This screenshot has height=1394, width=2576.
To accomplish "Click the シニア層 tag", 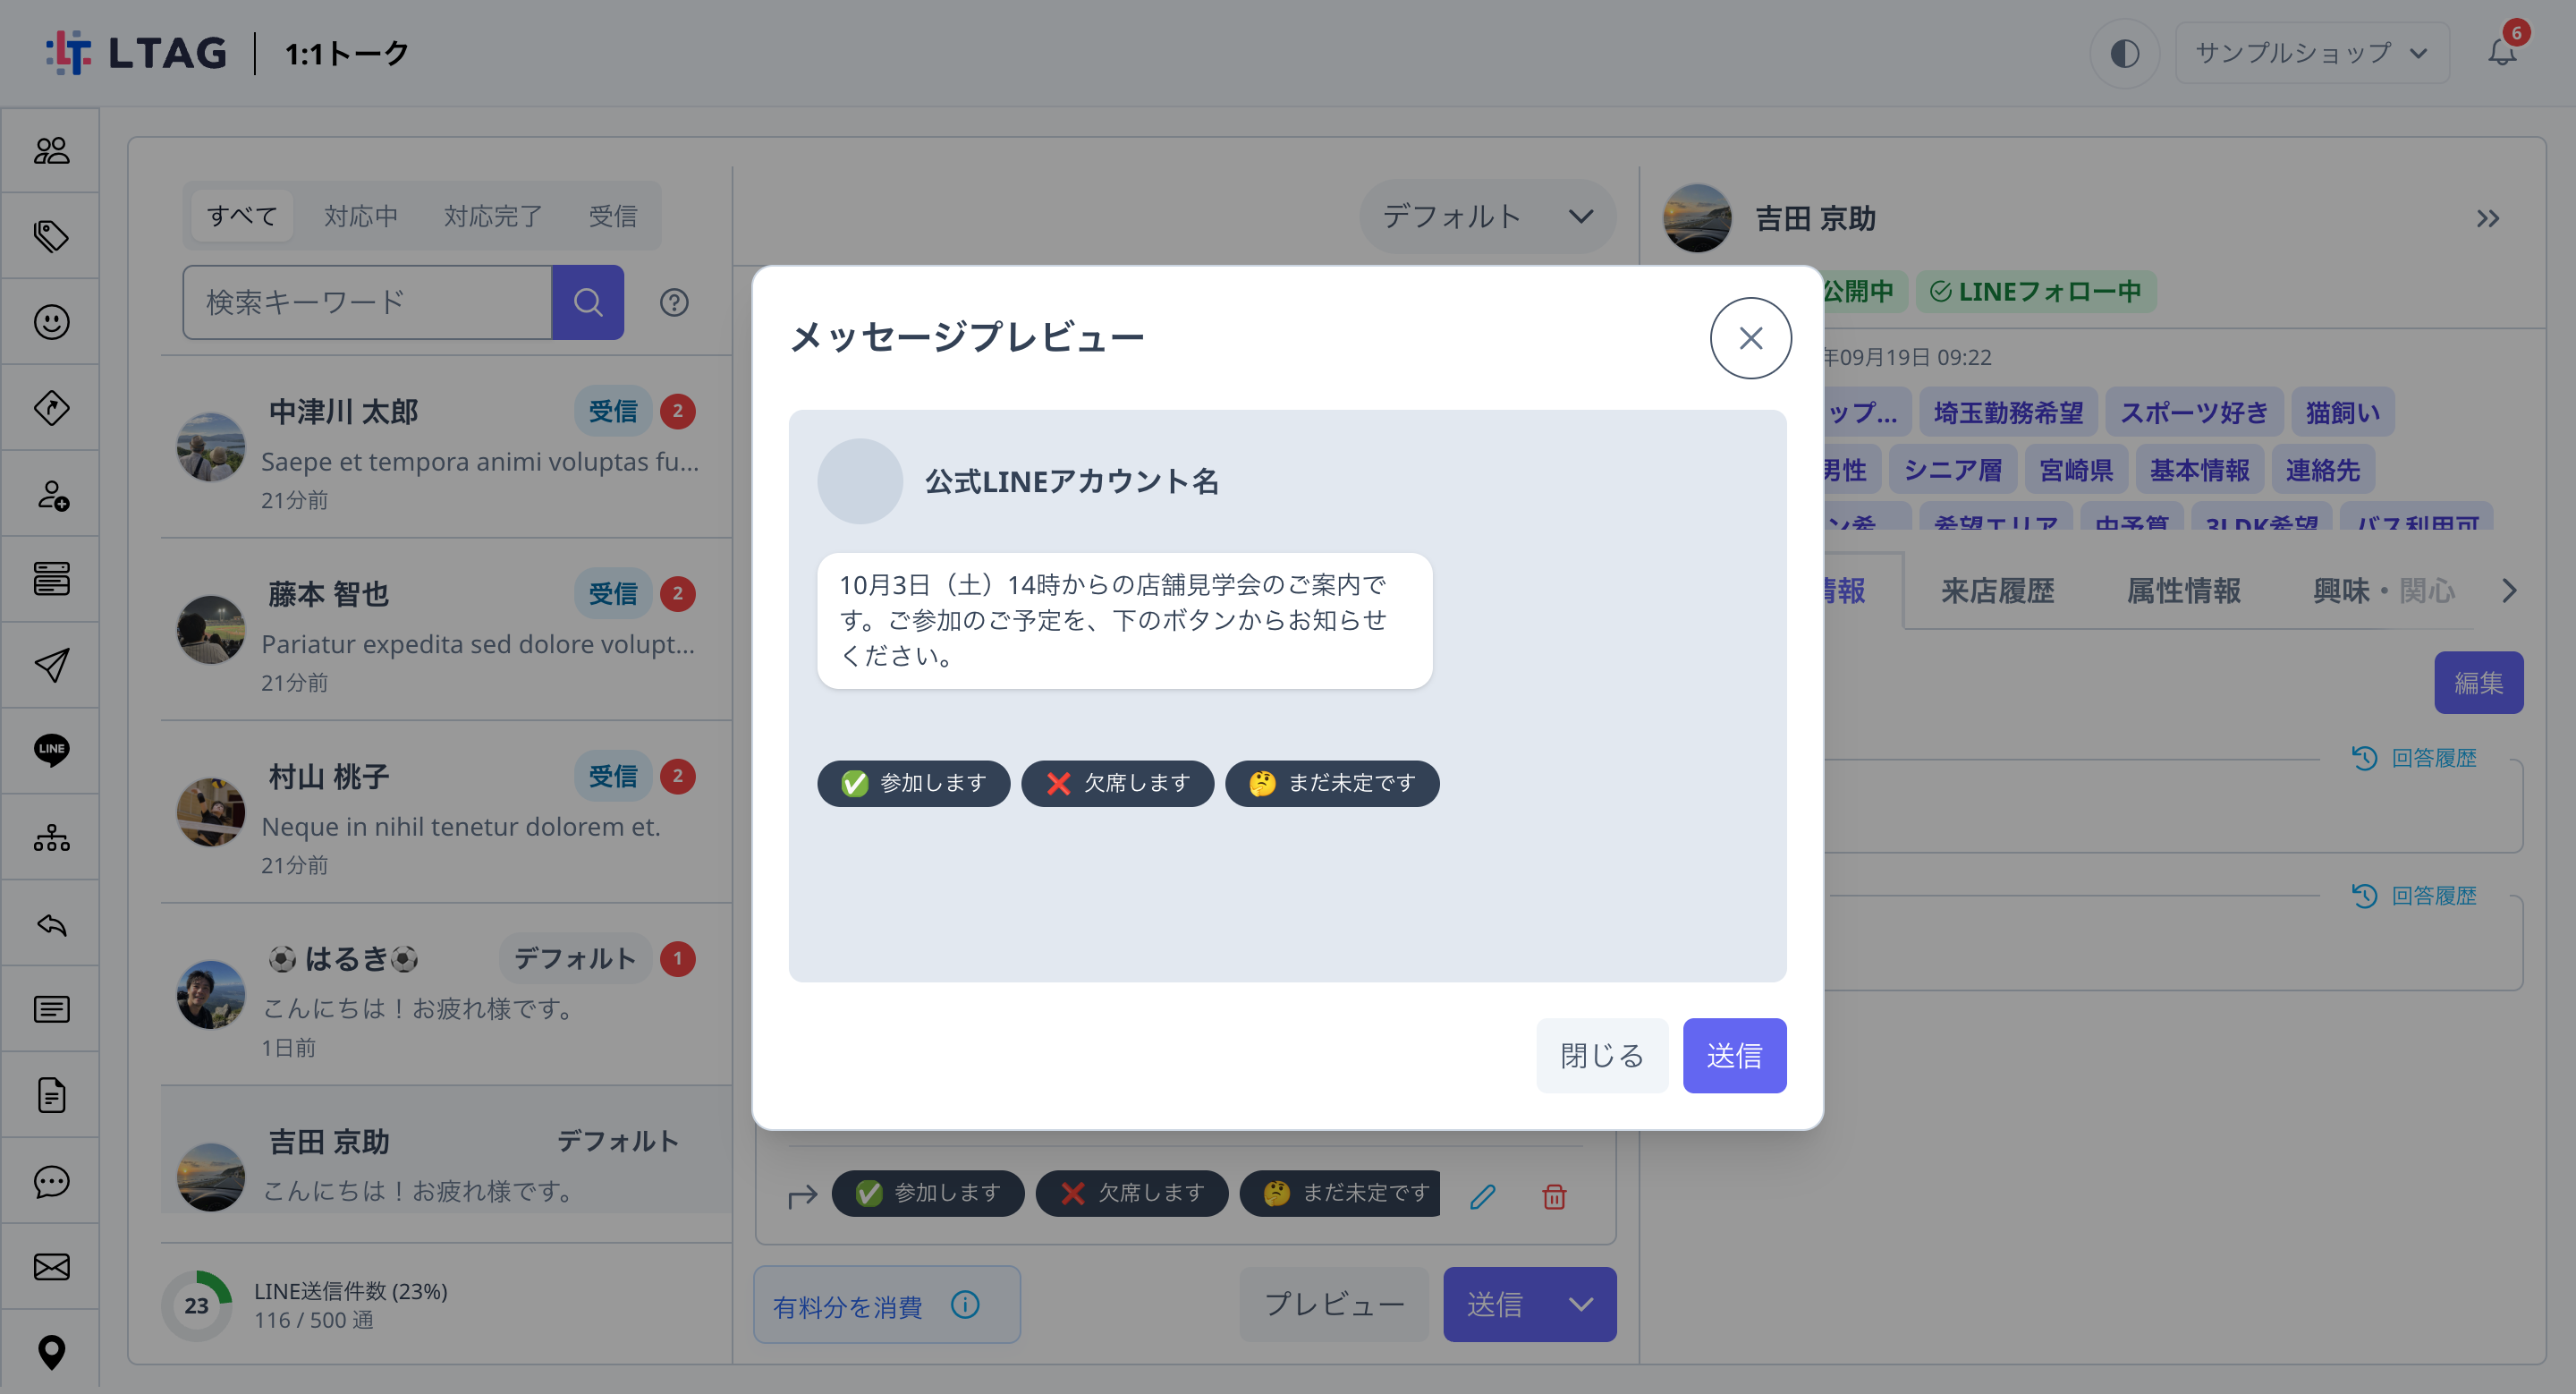I will click(1952, 469).
